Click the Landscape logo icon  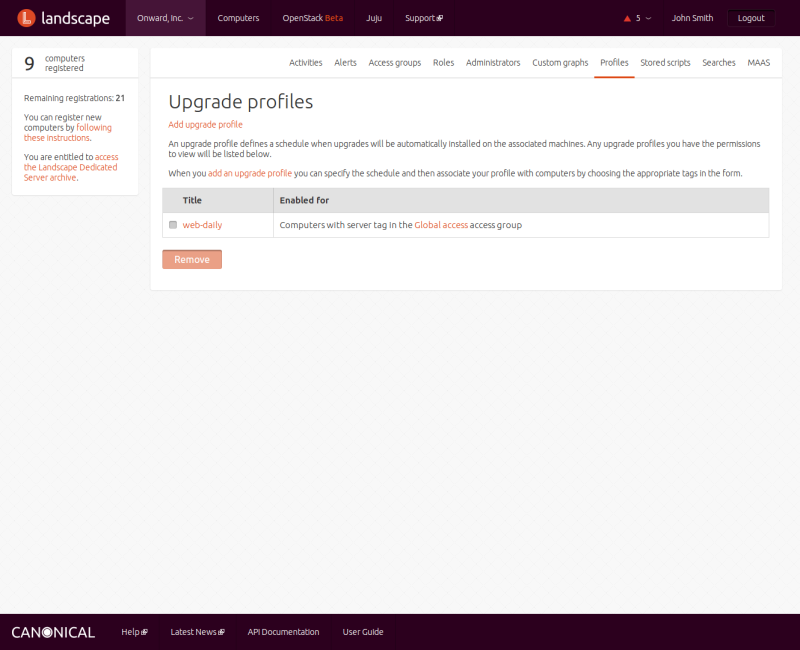click(26, 18)
